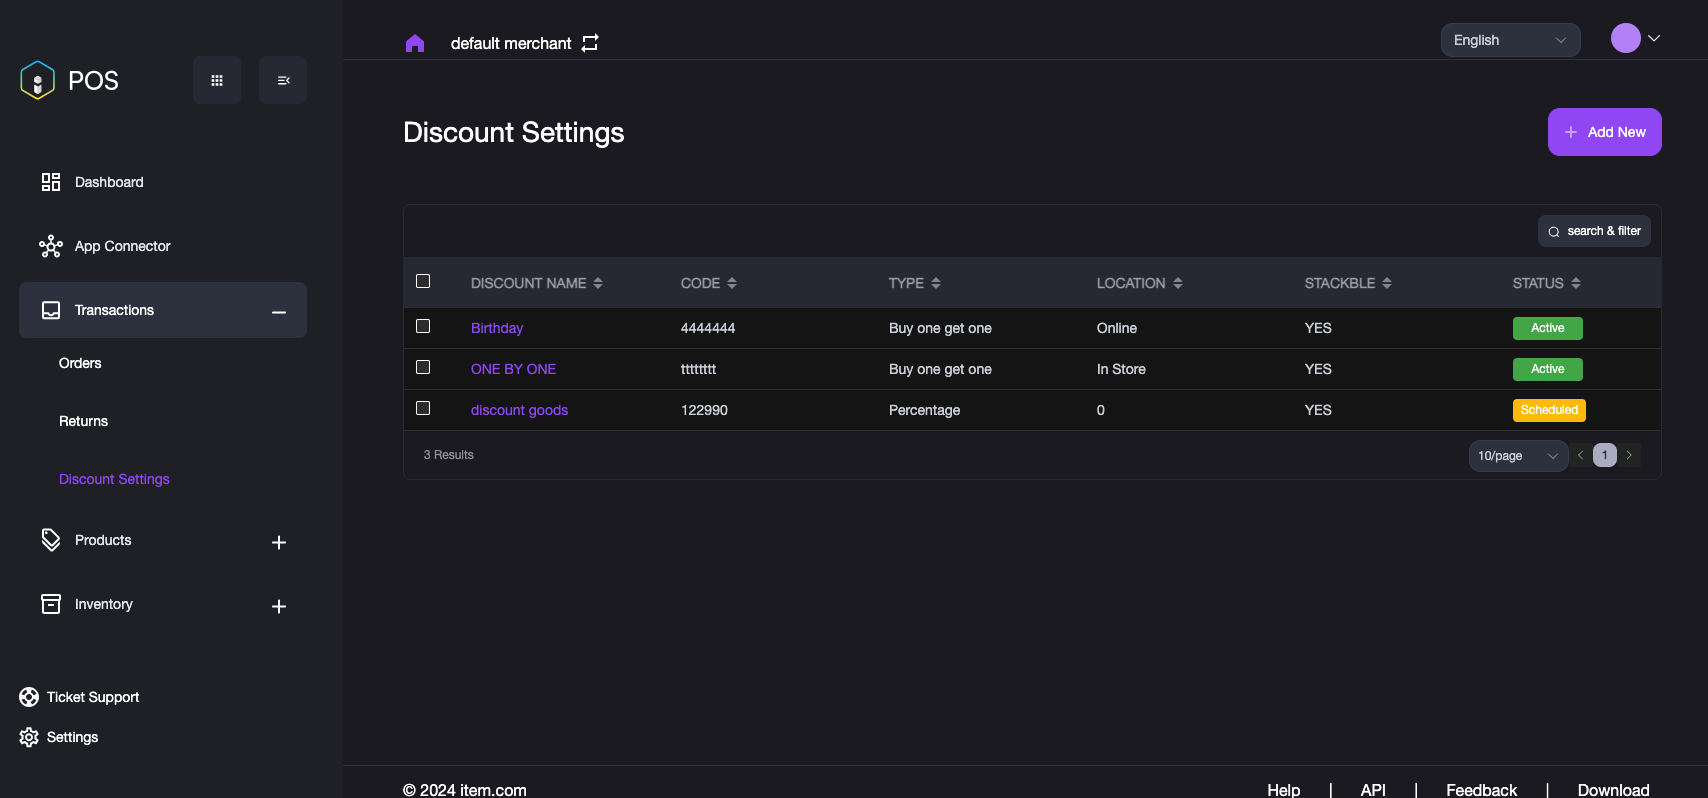Open the search & filter field
Viewport: 1708px width, 798px height.
pos(1594,231)
